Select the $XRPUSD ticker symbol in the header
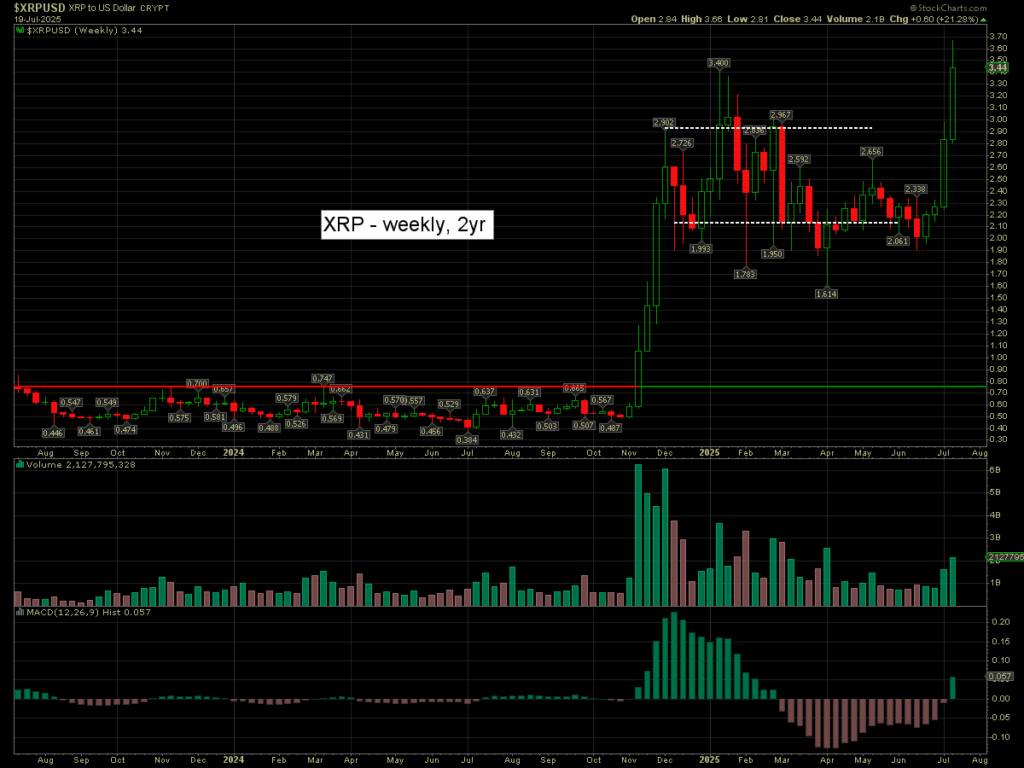This screenshot has width=1024, height=768. [x=39, y=8]
